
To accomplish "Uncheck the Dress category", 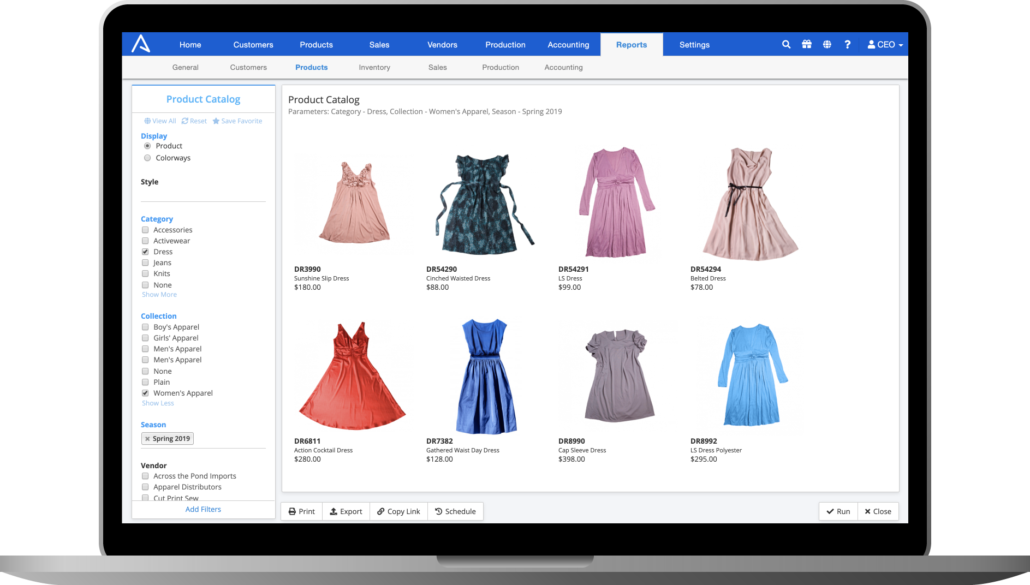I will coord(145,251).
